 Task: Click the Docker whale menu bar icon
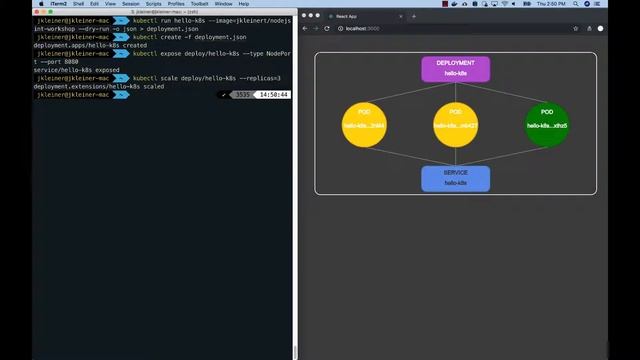click(x=454, y=4)
